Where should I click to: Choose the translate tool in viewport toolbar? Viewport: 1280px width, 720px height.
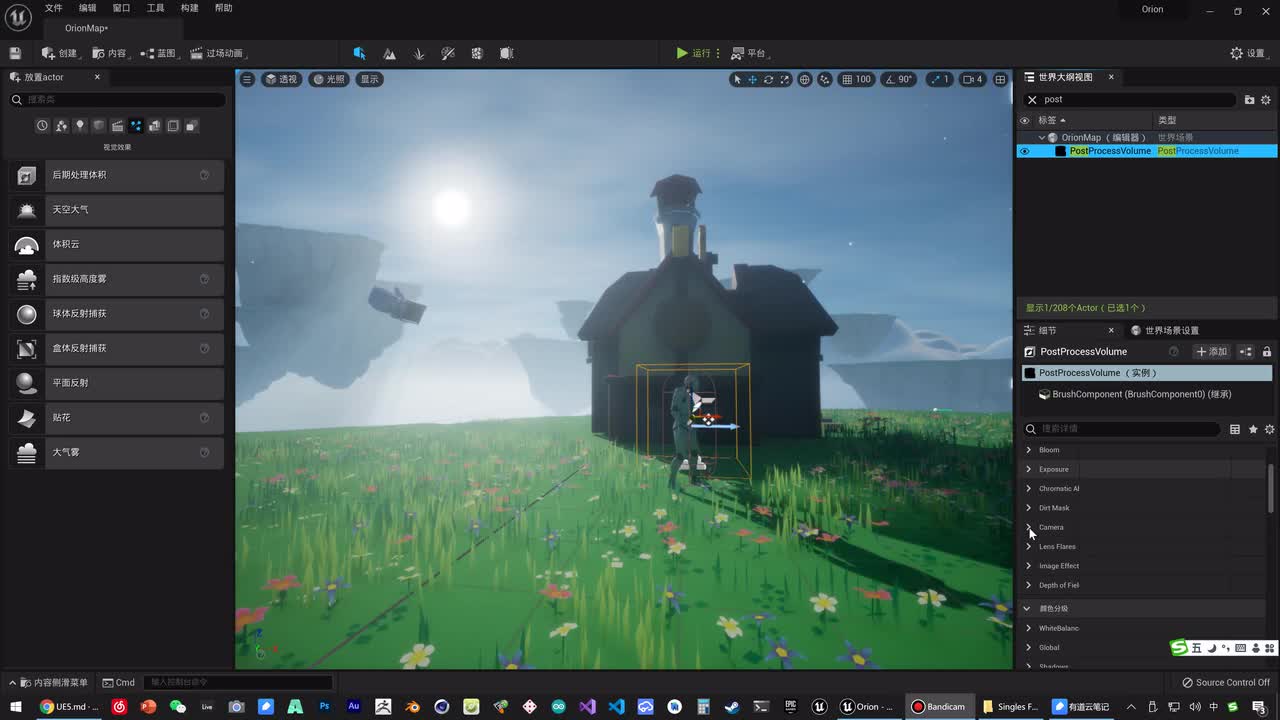click(753, 79)
